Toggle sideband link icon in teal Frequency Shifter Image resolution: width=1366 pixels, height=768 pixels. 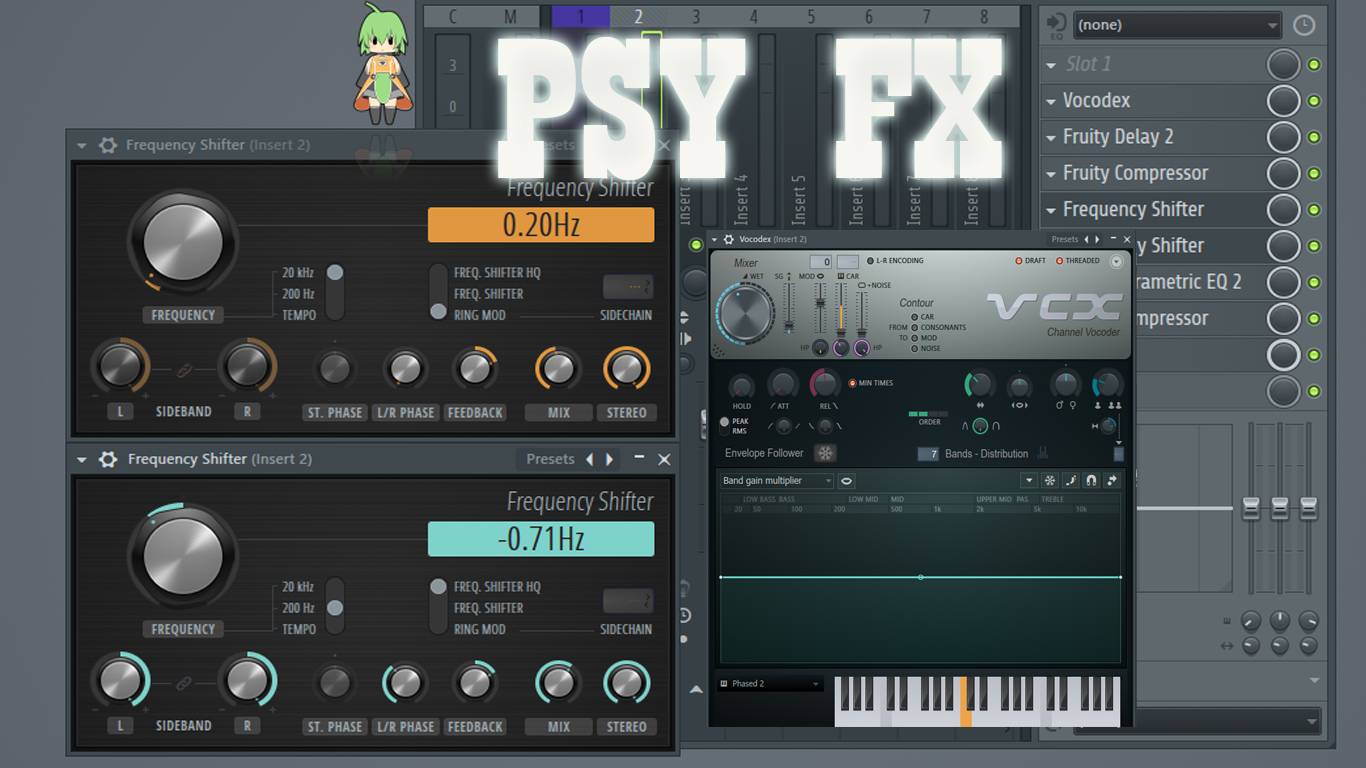(184, 685)
